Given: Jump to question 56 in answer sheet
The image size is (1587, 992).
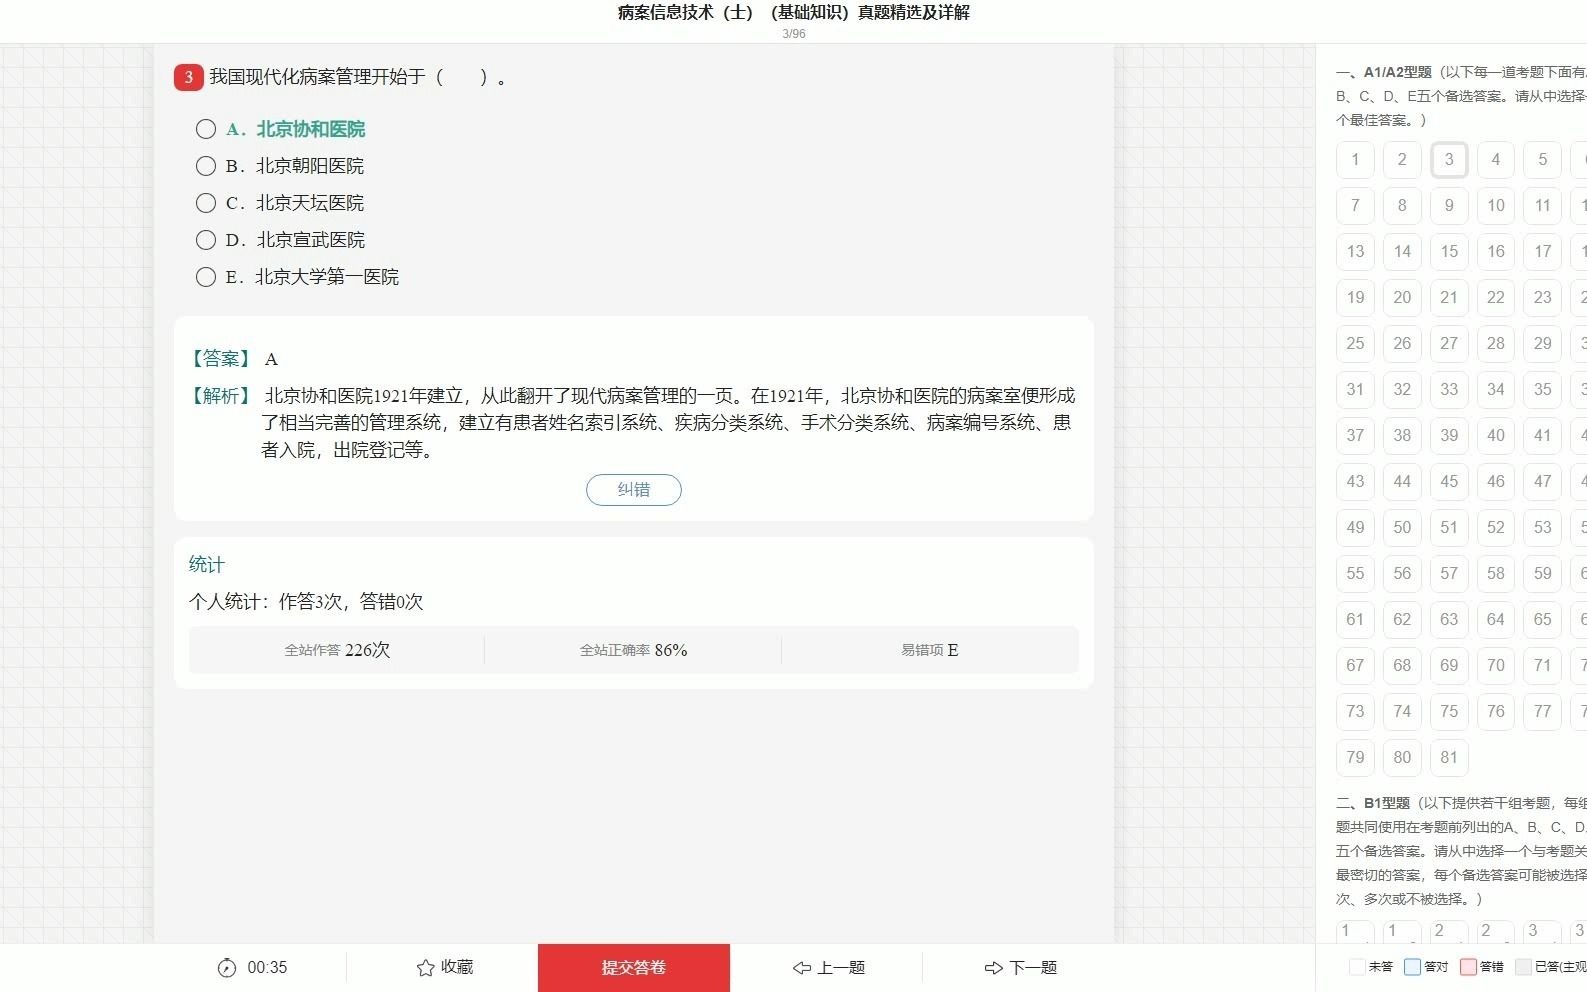Looking at the screenshot, I should point(1402,574).
